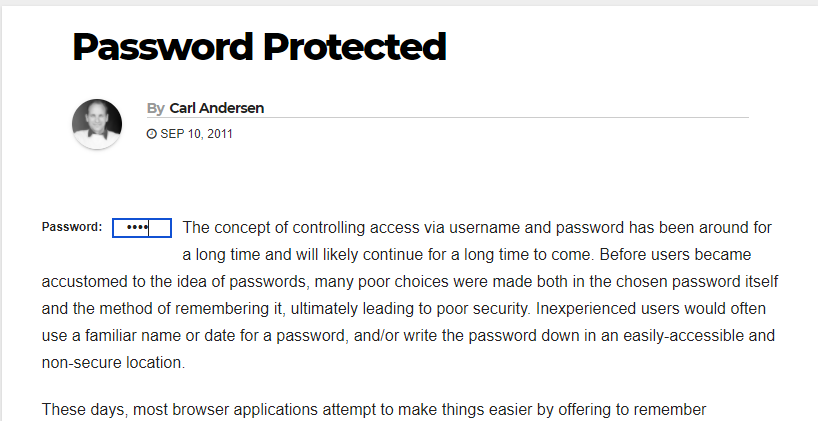Click the 'By' text before author name
Screen dimensions: 818x421
[x=156, y=108]
